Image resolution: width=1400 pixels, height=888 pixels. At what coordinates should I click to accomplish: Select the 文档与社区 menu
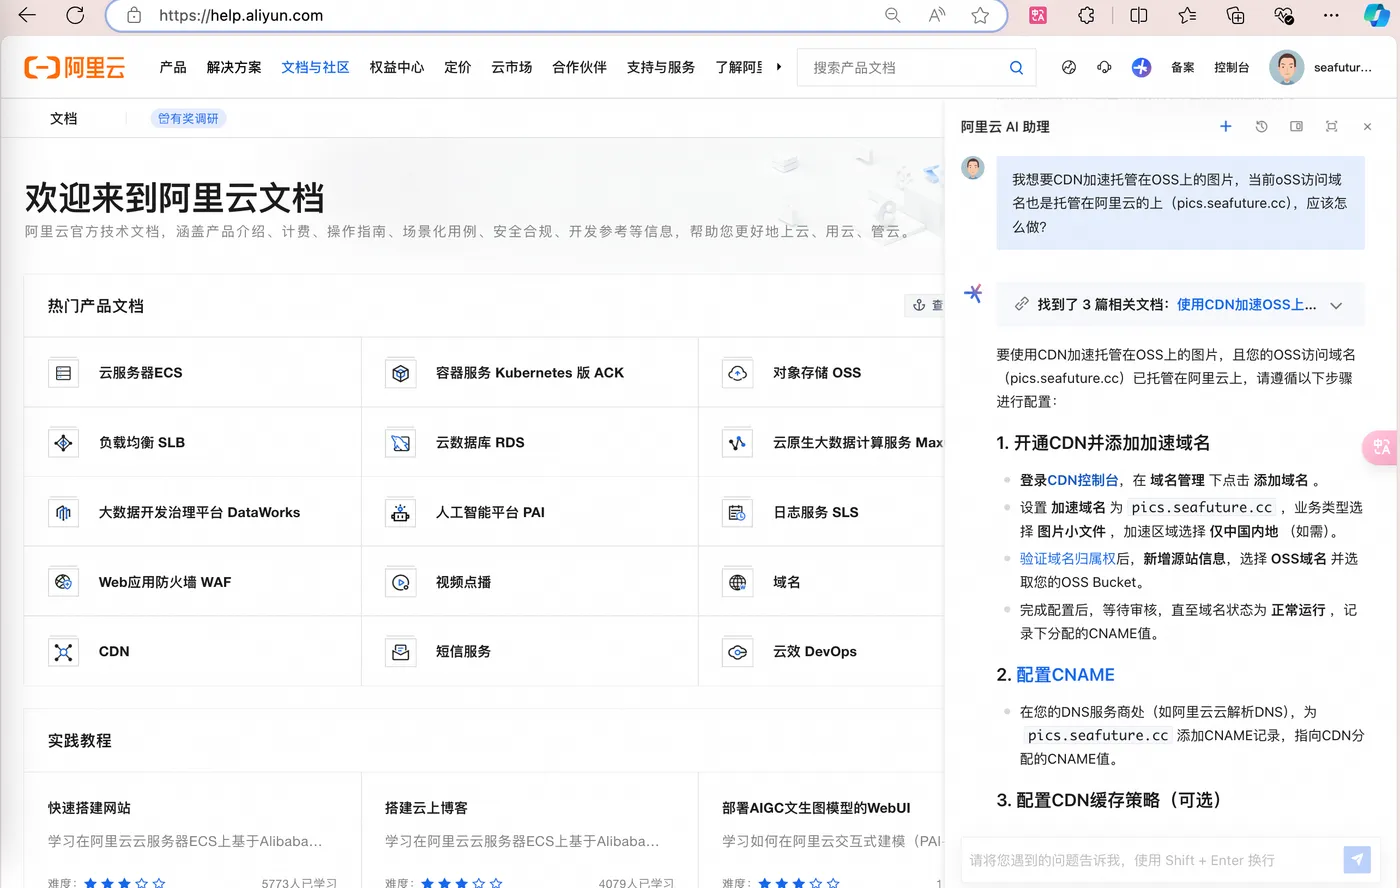(315, 67)
